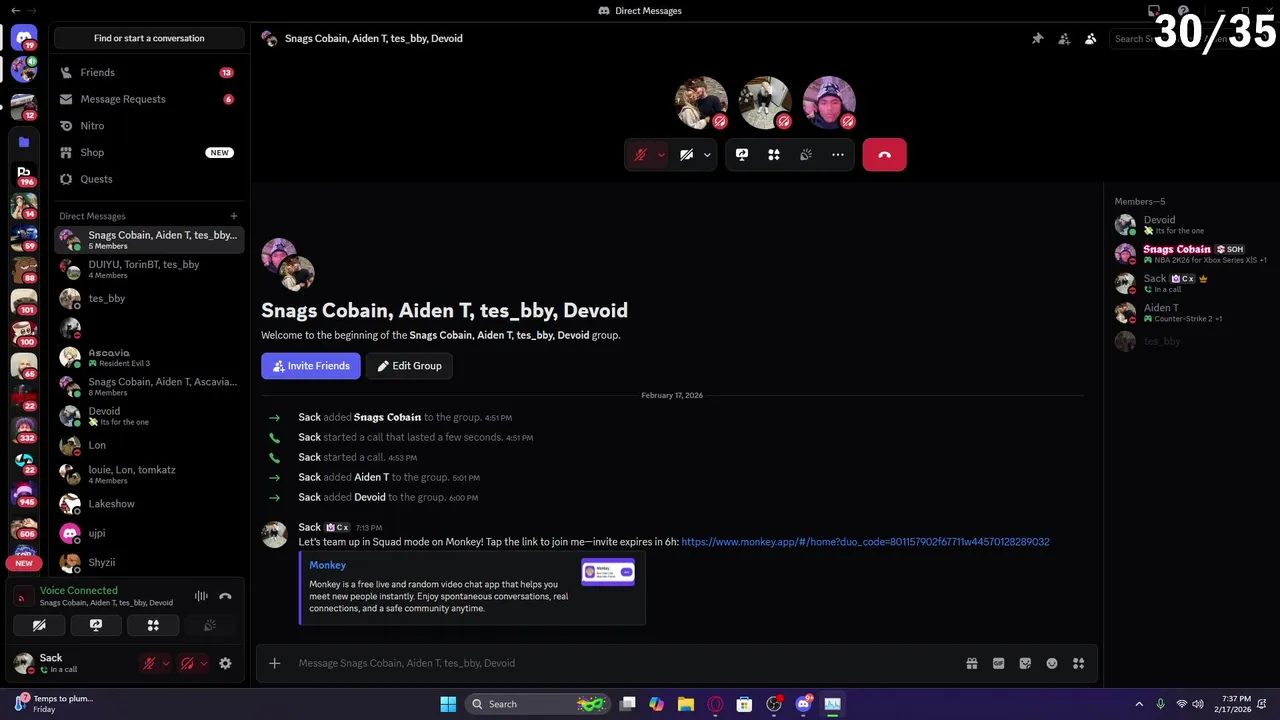Click Snags Cobain in members list

click(1189, 254)
